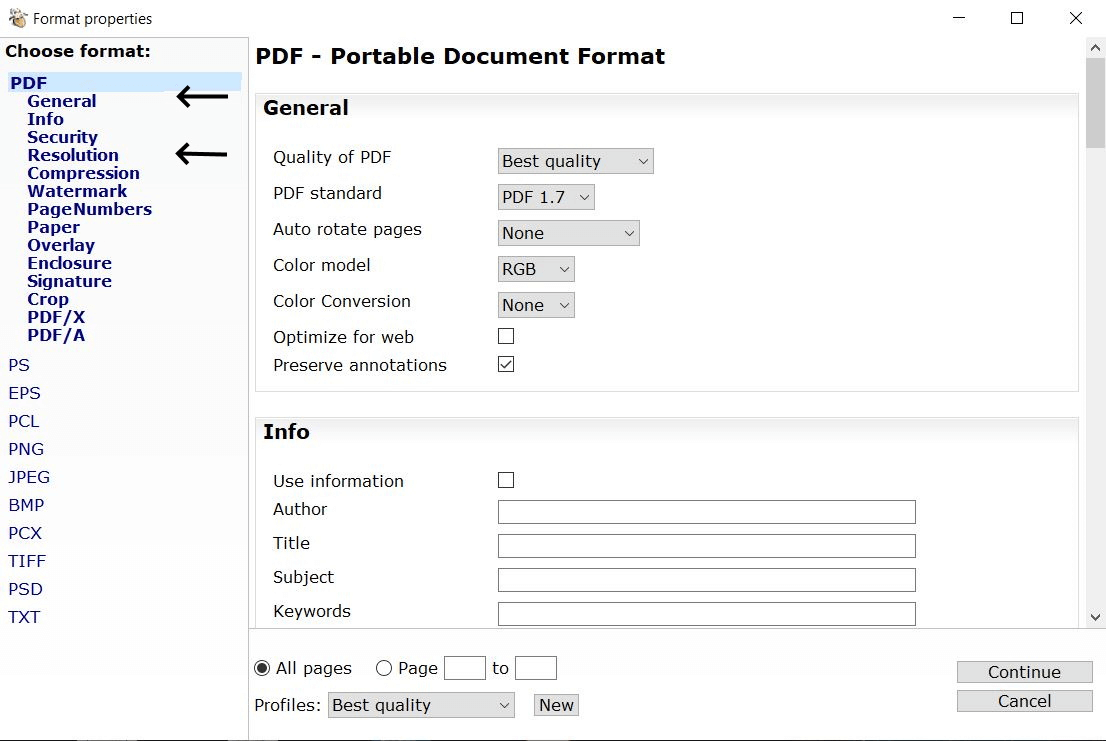
Task: Select the All pages radio button
Action: 263,668
